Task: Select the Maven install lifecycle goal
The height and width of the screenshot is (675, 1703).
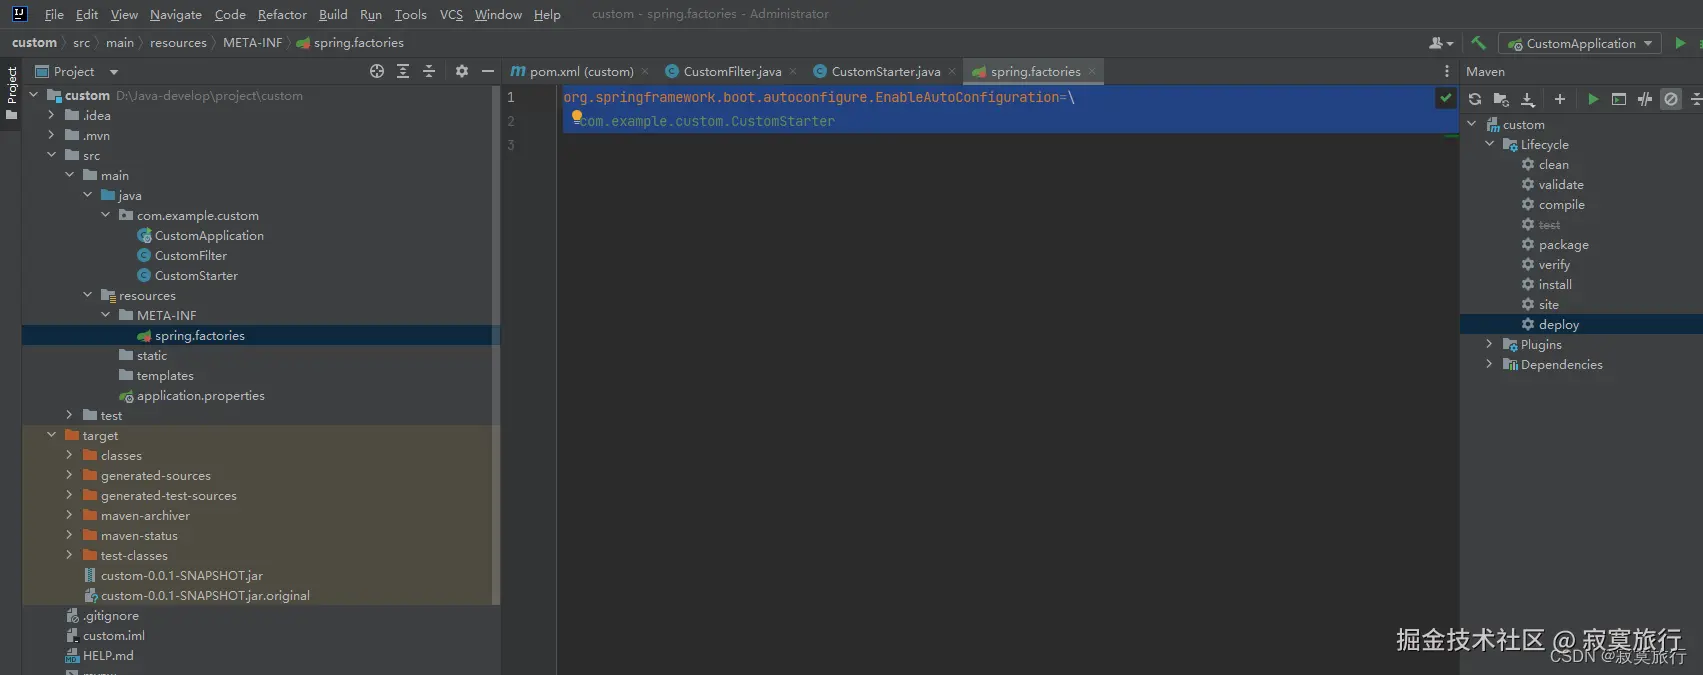Action: tap(1555, 284)
